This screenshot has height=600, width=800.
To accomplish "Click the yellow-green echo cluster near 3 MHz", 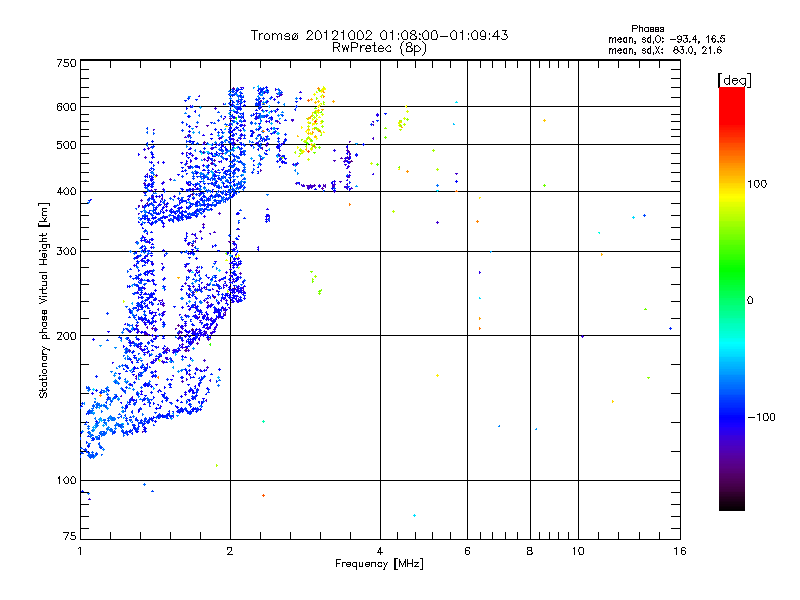I will click(312, 122).
